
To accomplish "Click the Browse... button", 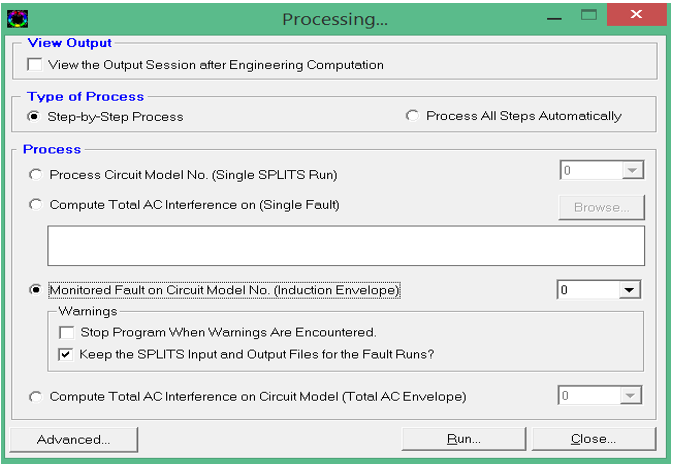I will (601, 208).
